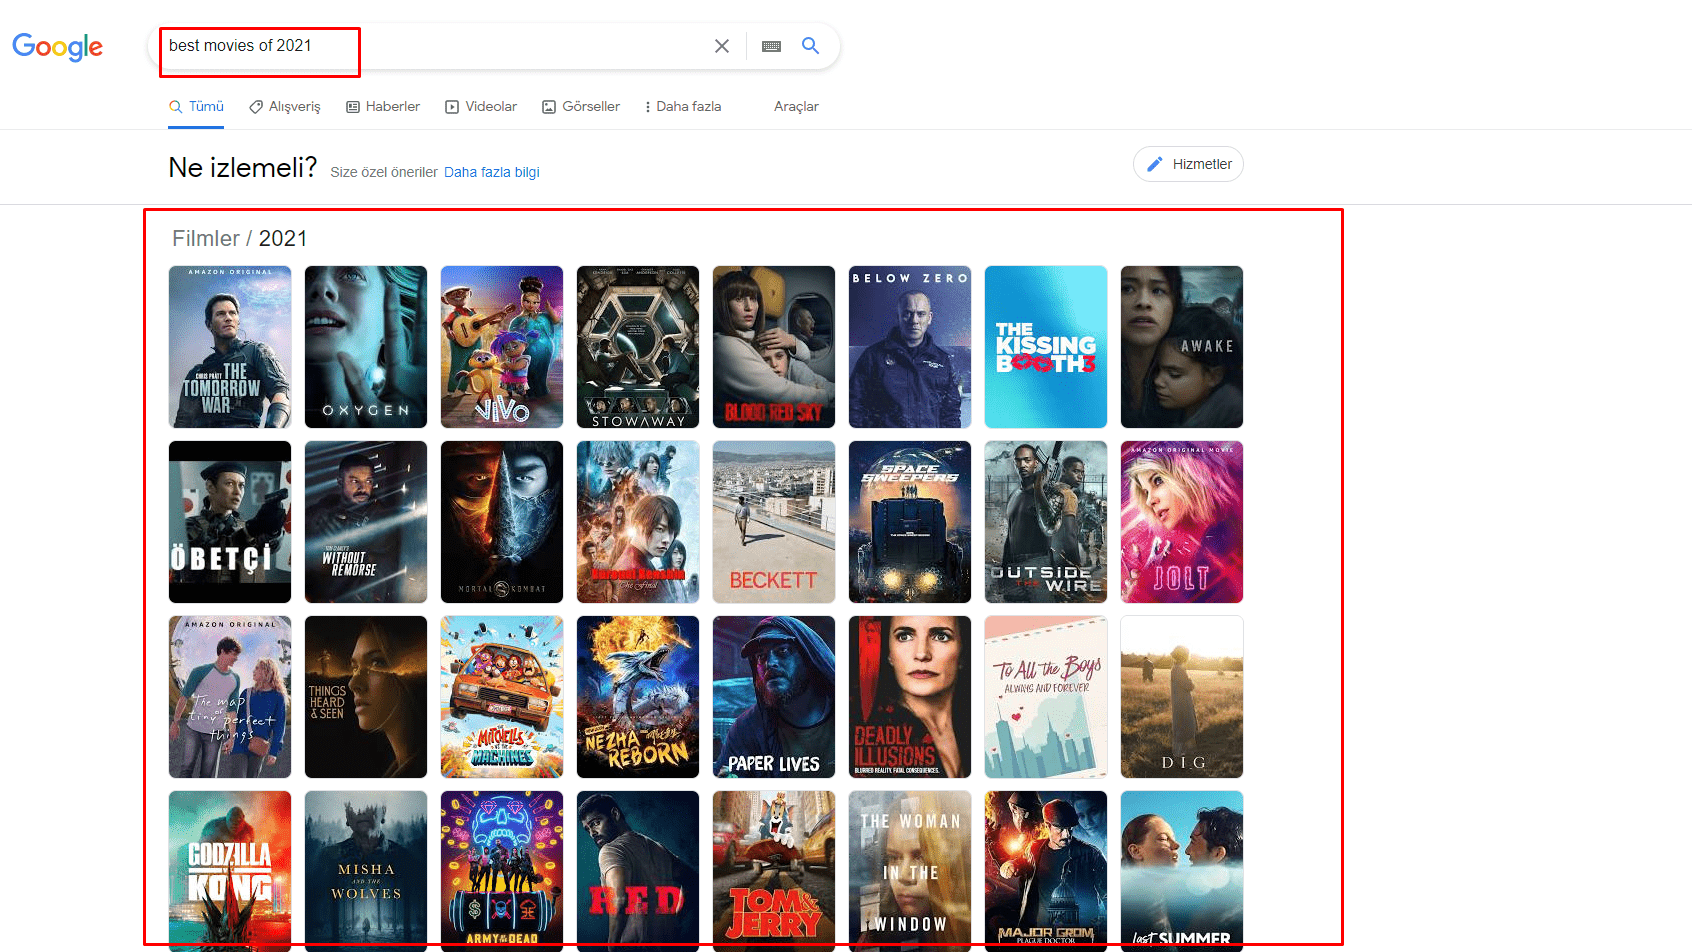This screenshot has height=952, width=1692.
Task: Click the Last Summer poster
Action: [x=1182, y=871]
